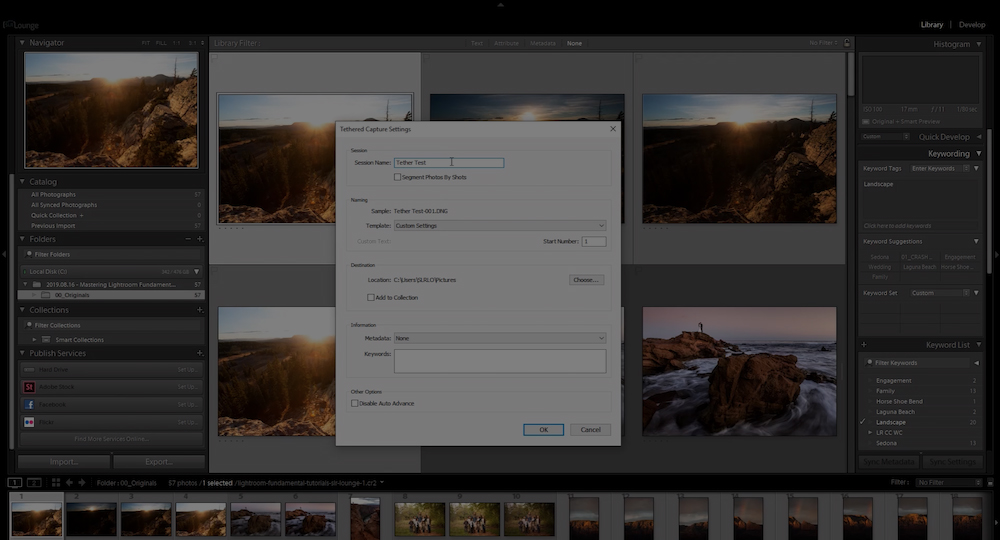
Task: Click the plus icon to add Folders
Action: pyautogui.click(x=200, y=239)
